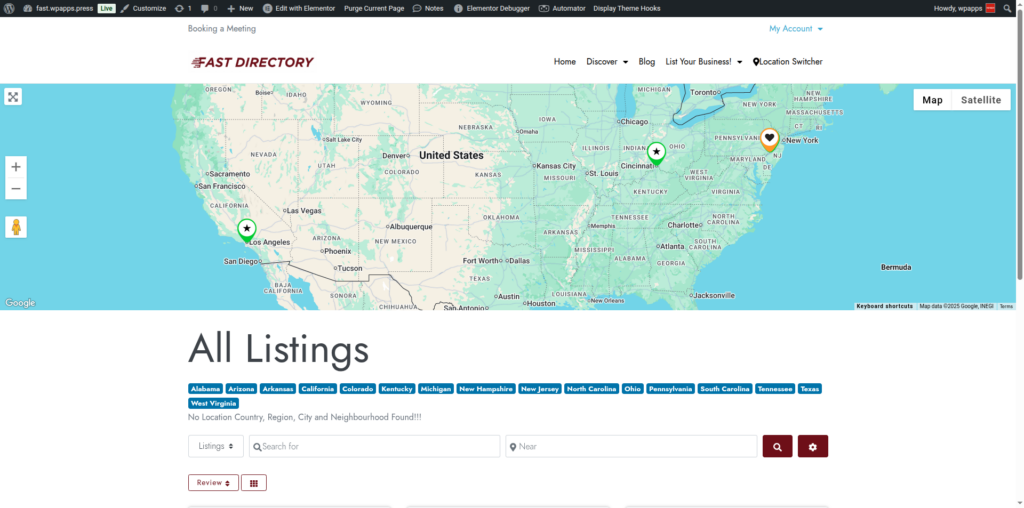
Task: Open the Listings type dropdown
Action: (216, 446)
